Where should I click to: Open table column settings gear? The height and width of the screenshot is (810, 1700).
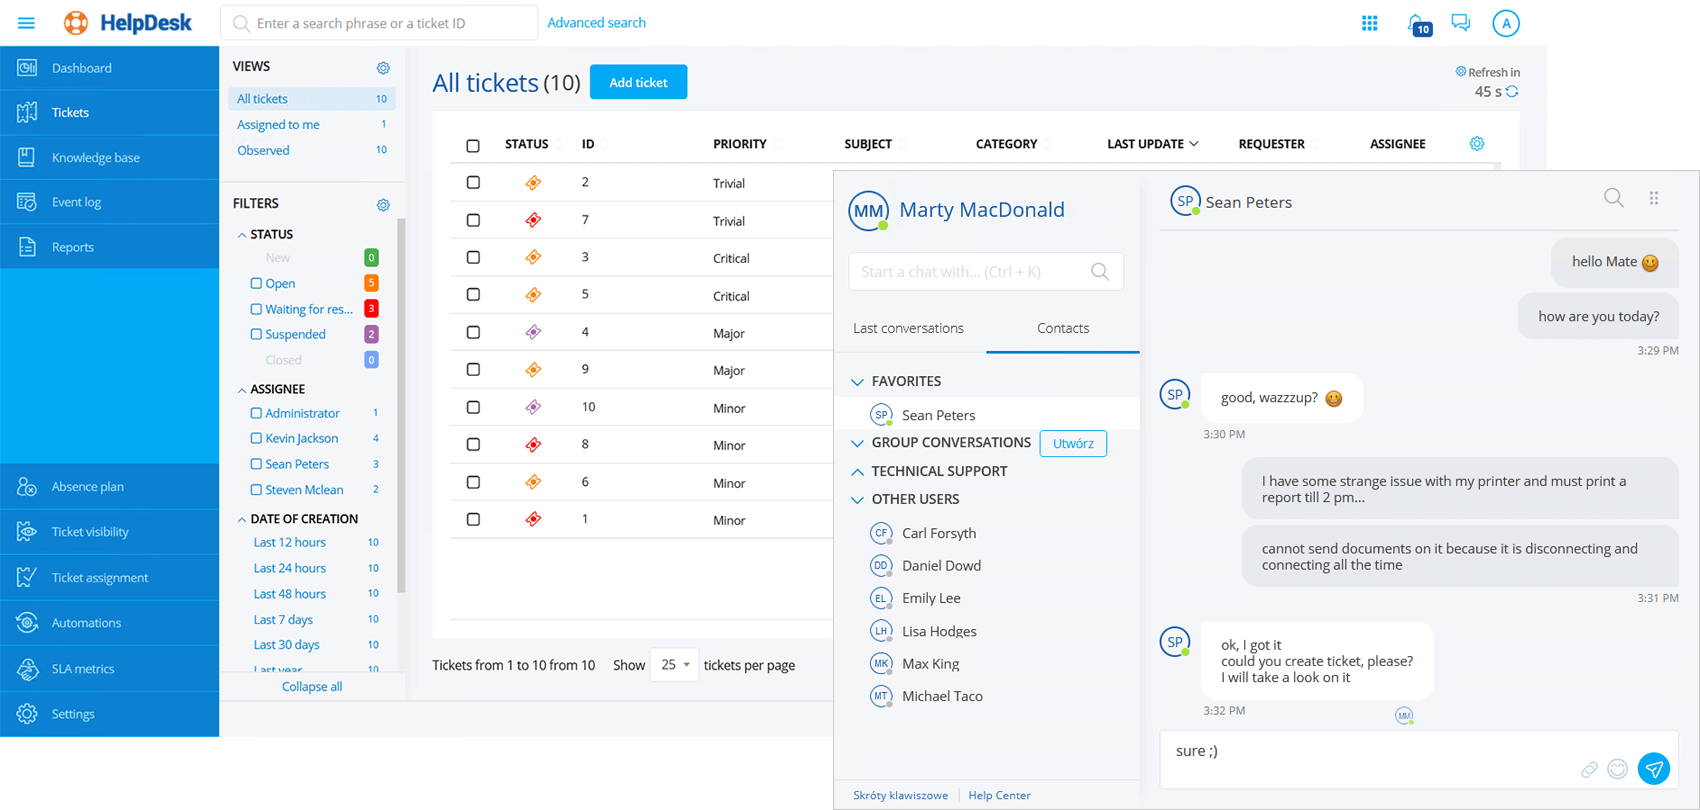tap(1477, 144)
